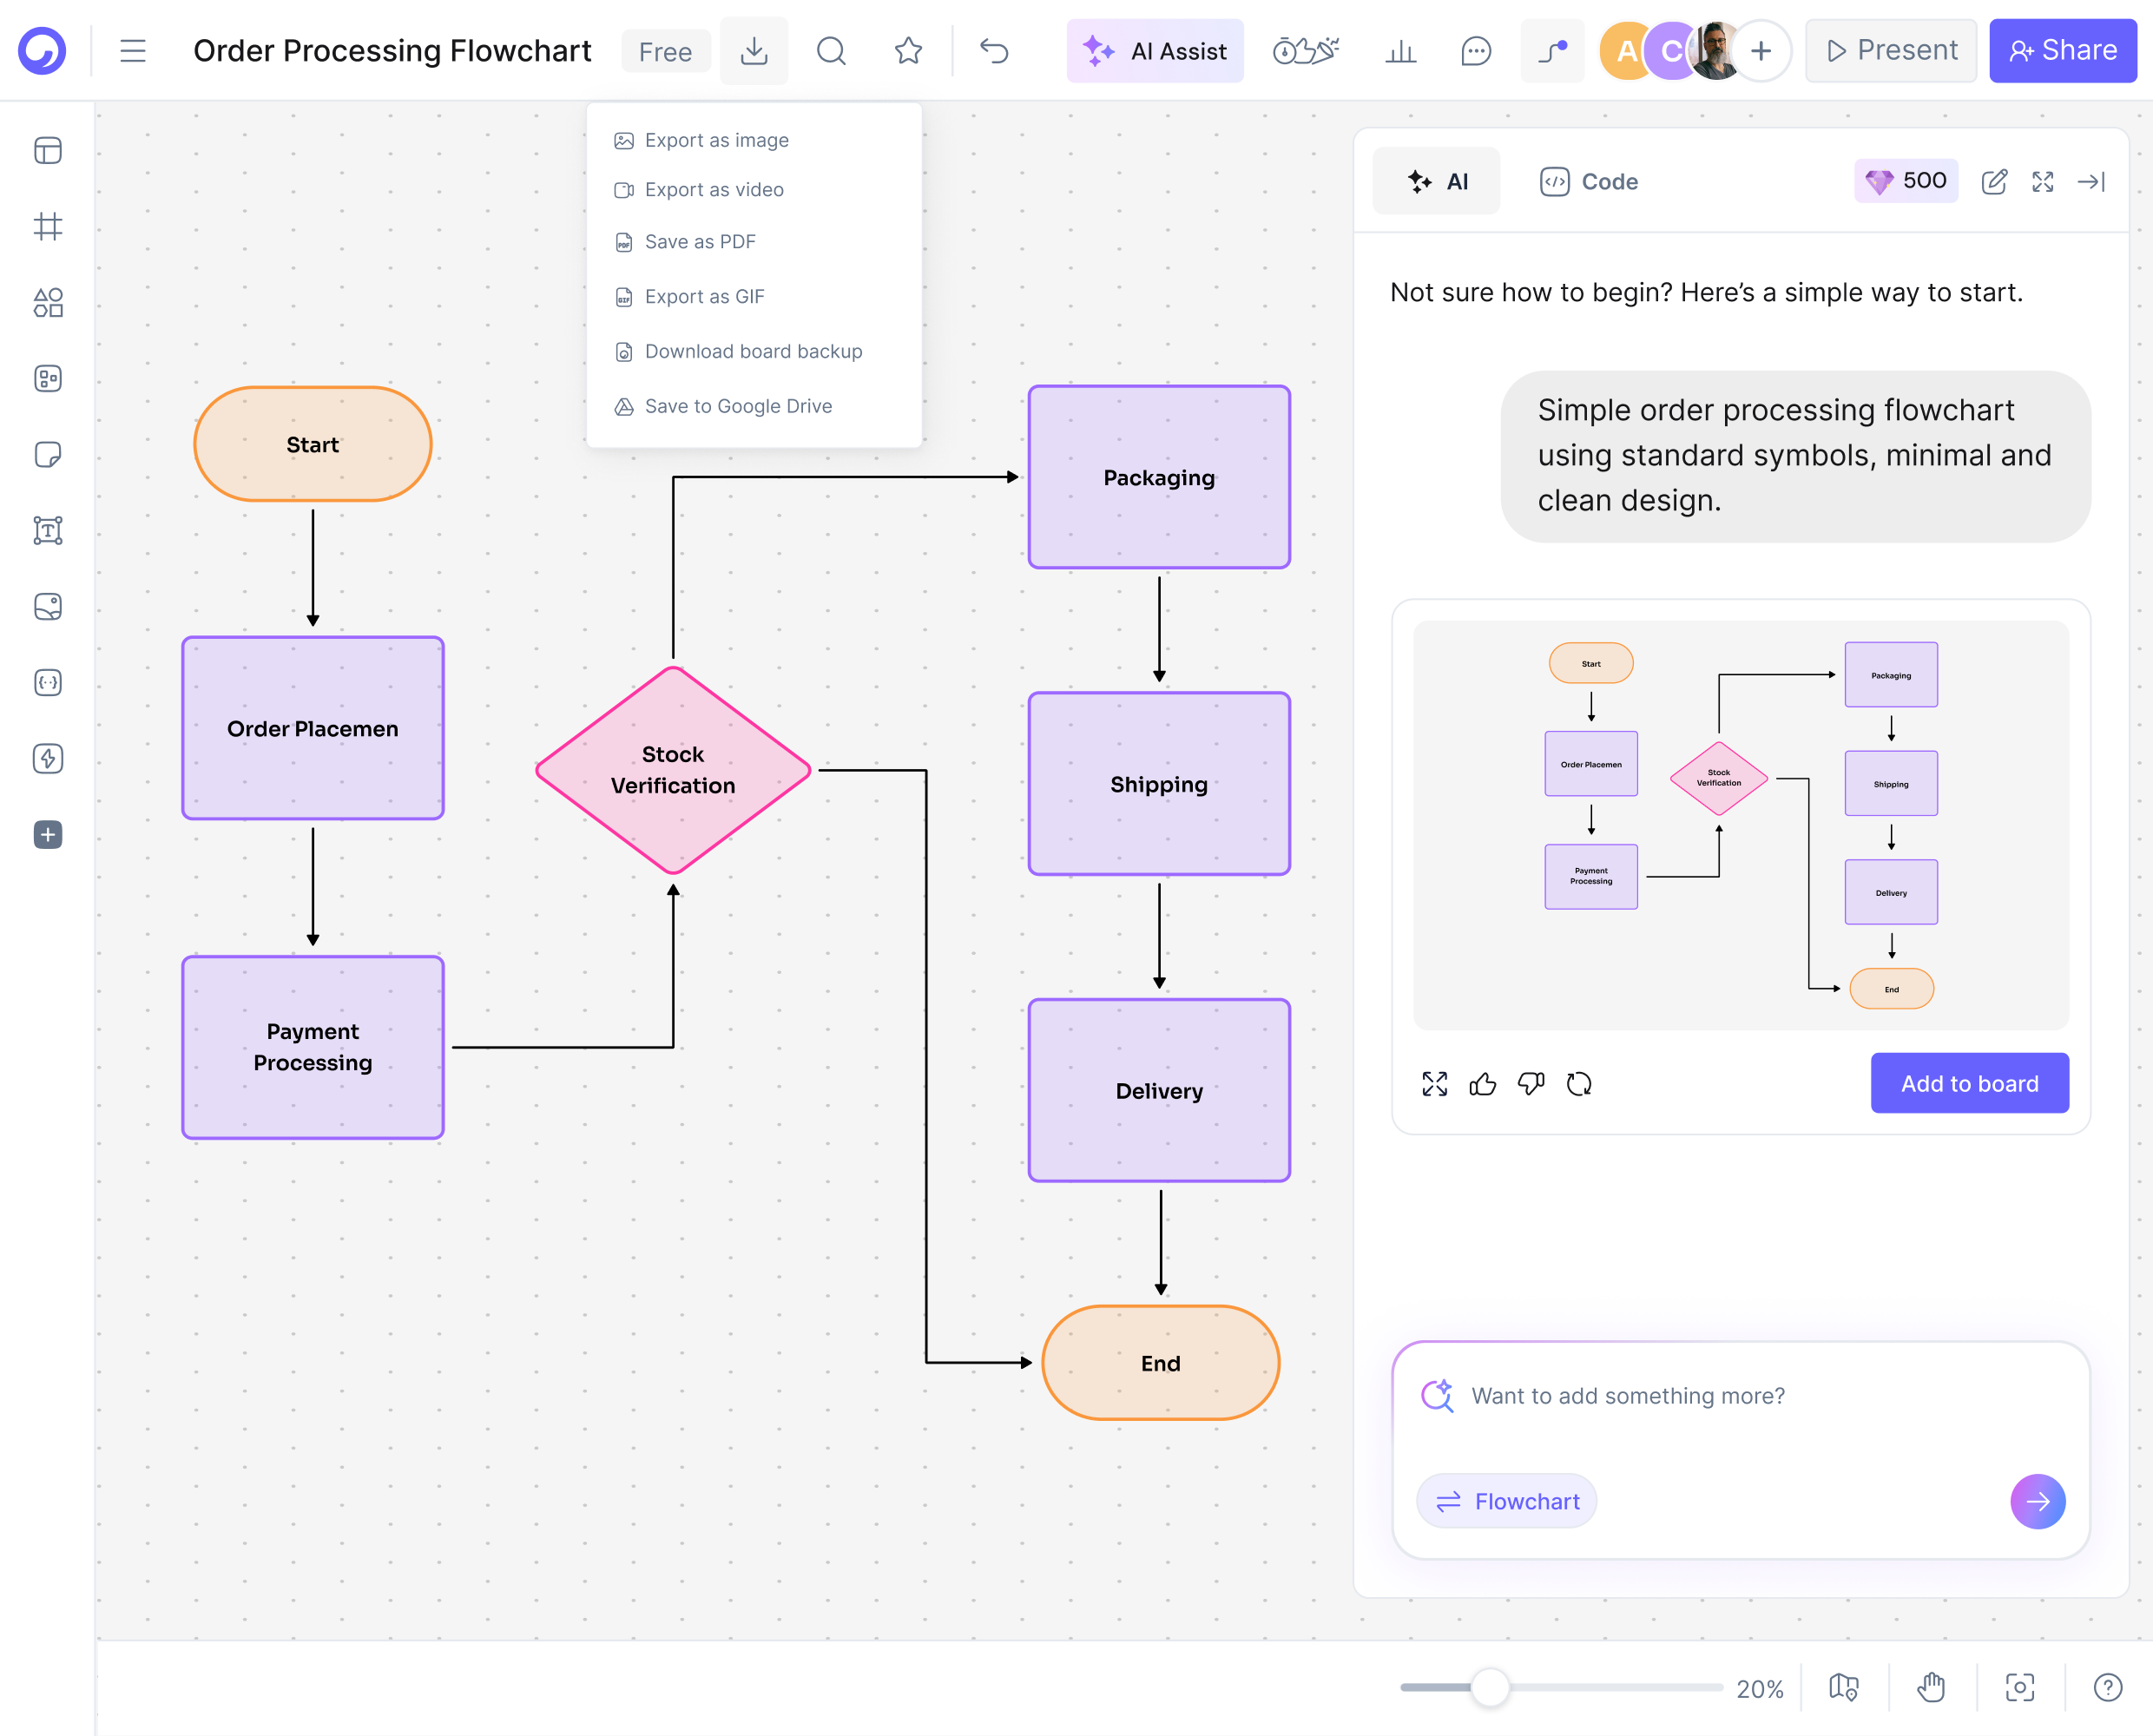Open the search magnifier icon
Image resolution: width=2153 pixels, height=1736 pixels.
click(831, 50)
